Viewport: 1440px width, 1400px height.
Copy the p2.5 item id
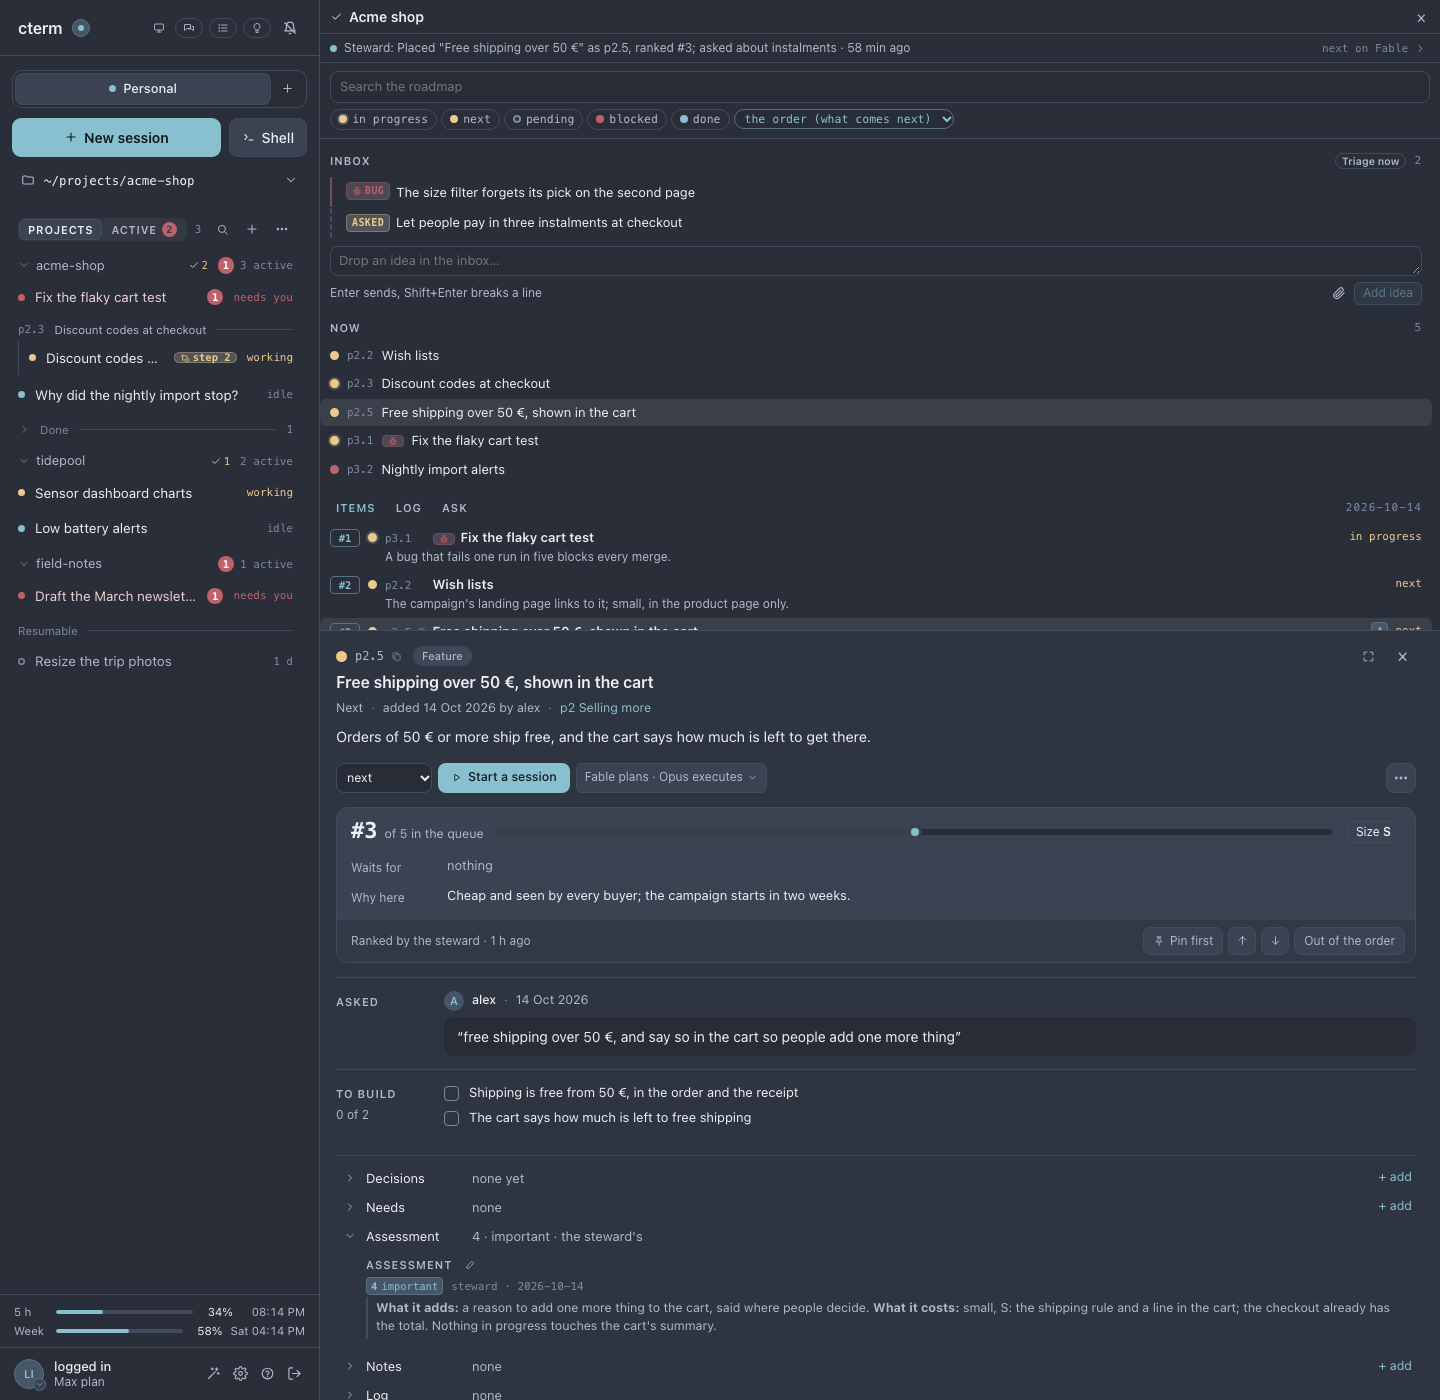(x=397, y=657)
